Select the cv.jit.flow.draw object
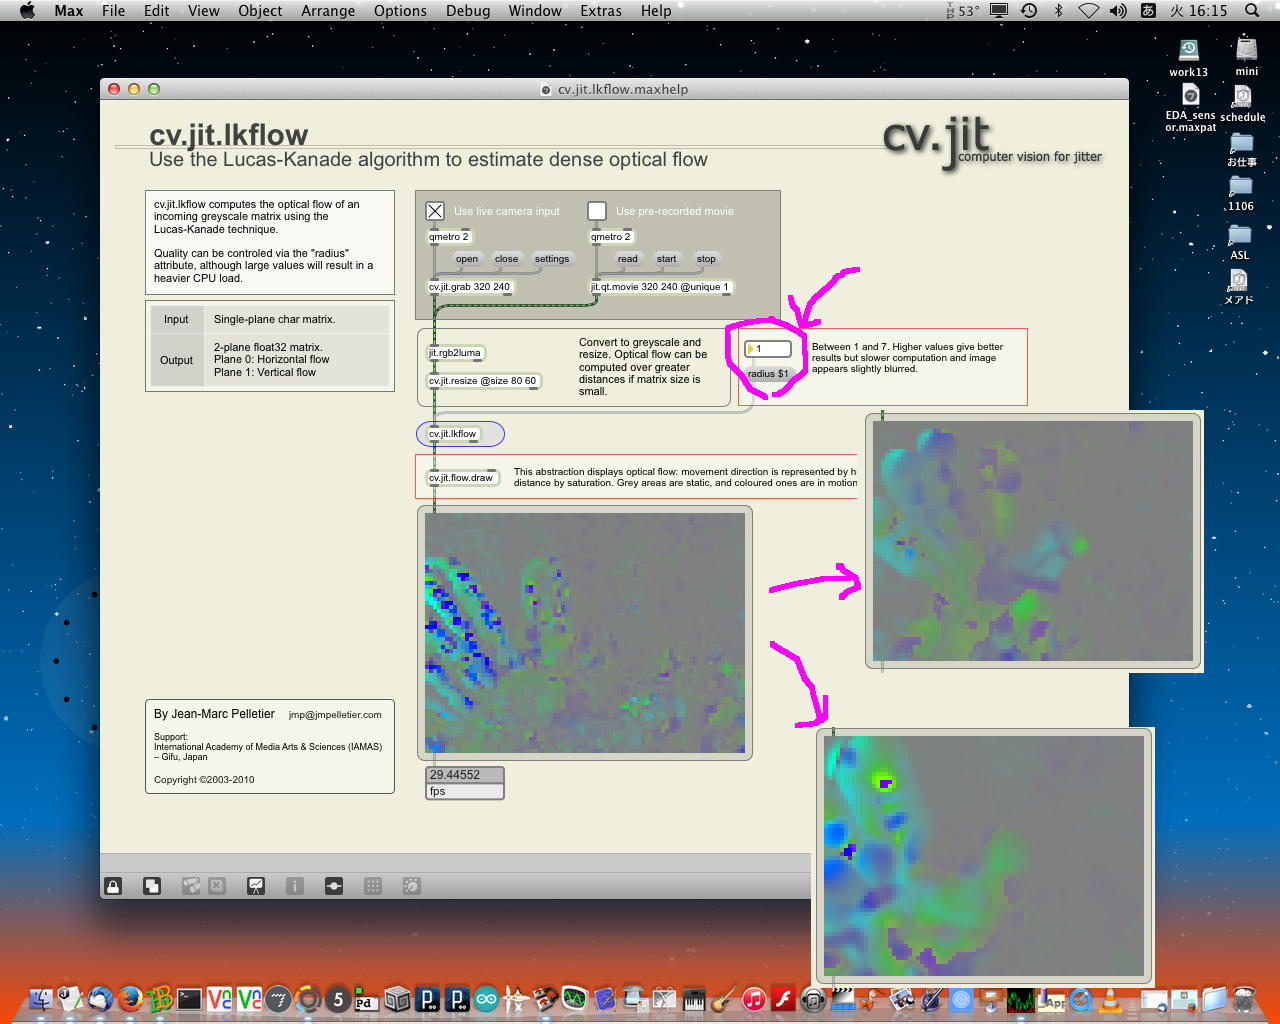This screenshot has width=1280, height=1024. coord(462,478)
